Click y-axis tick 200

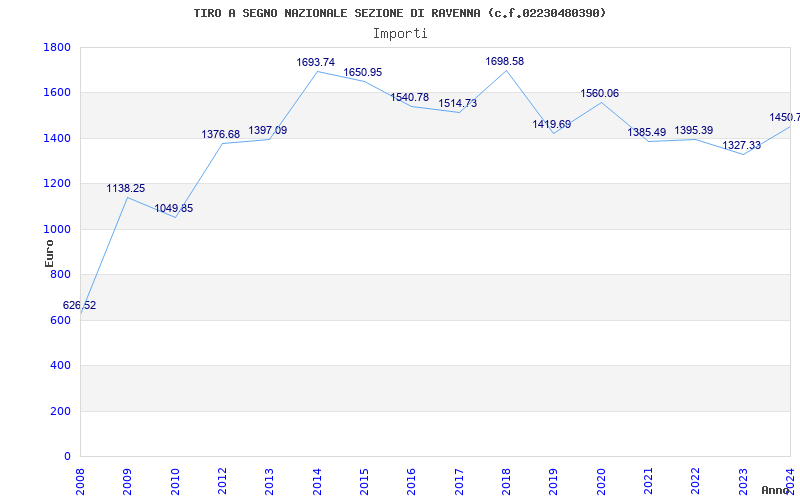(x=60, y=411)
